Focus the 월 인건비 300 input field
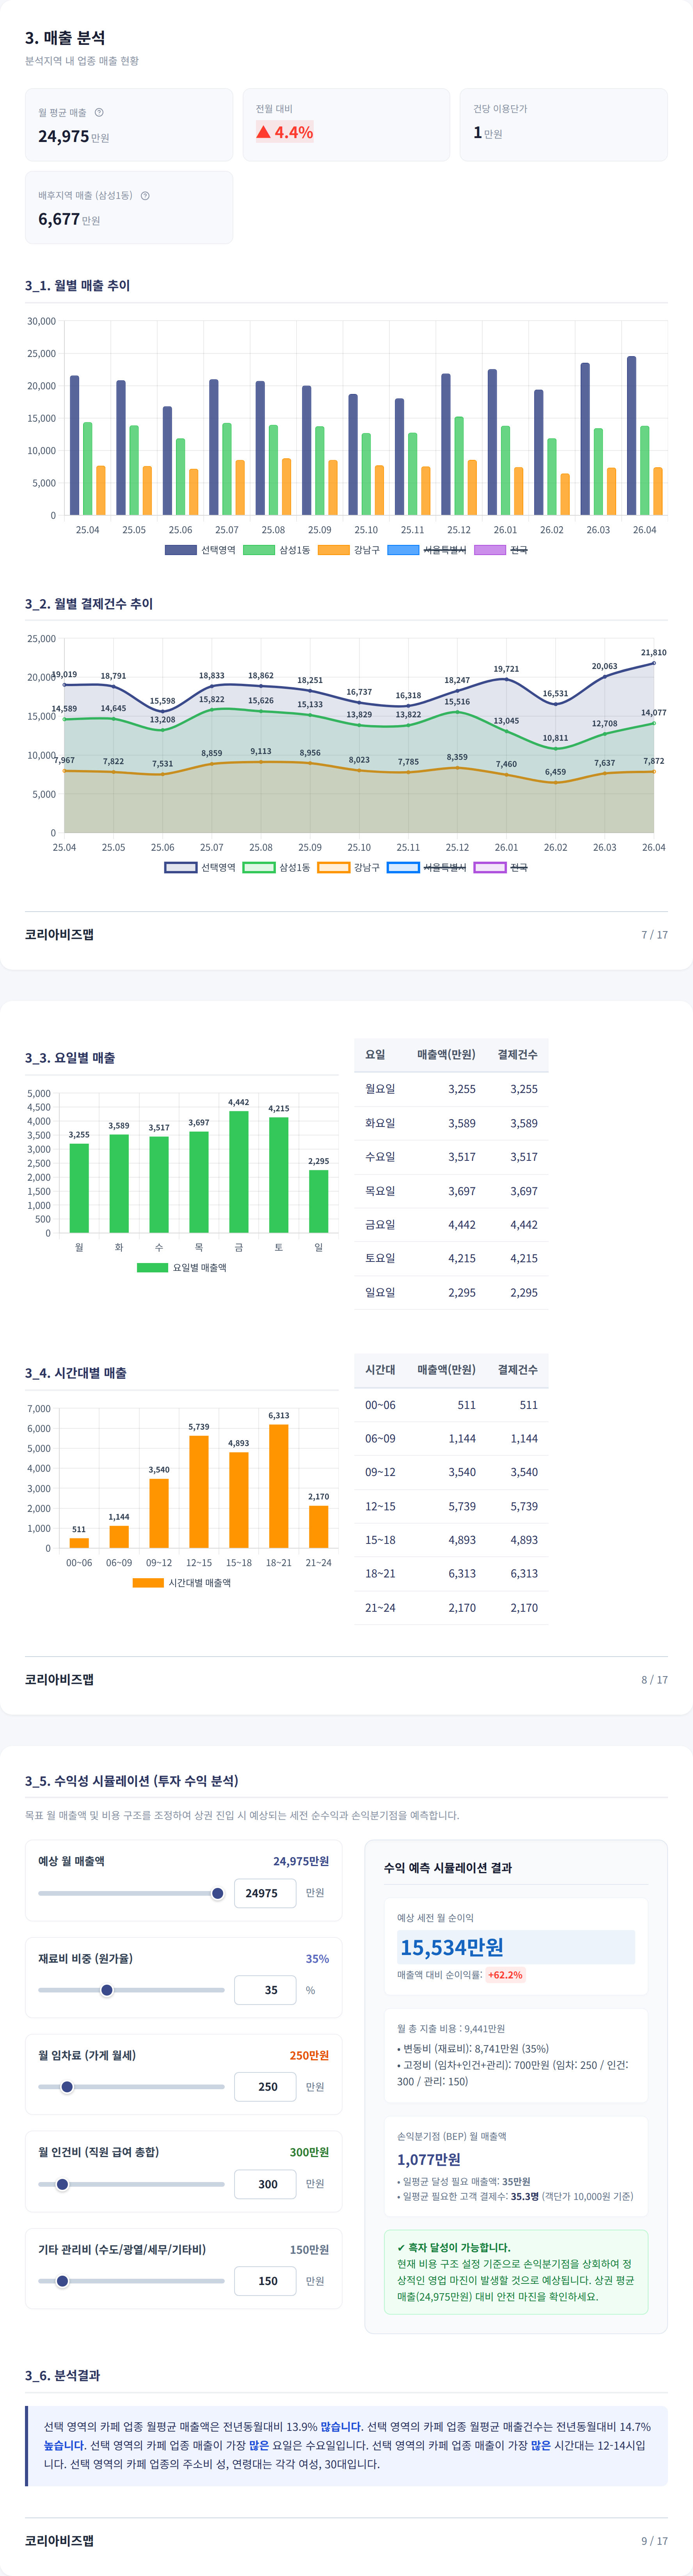This screenshot has height=2576, width=693. pos(265,2184)
